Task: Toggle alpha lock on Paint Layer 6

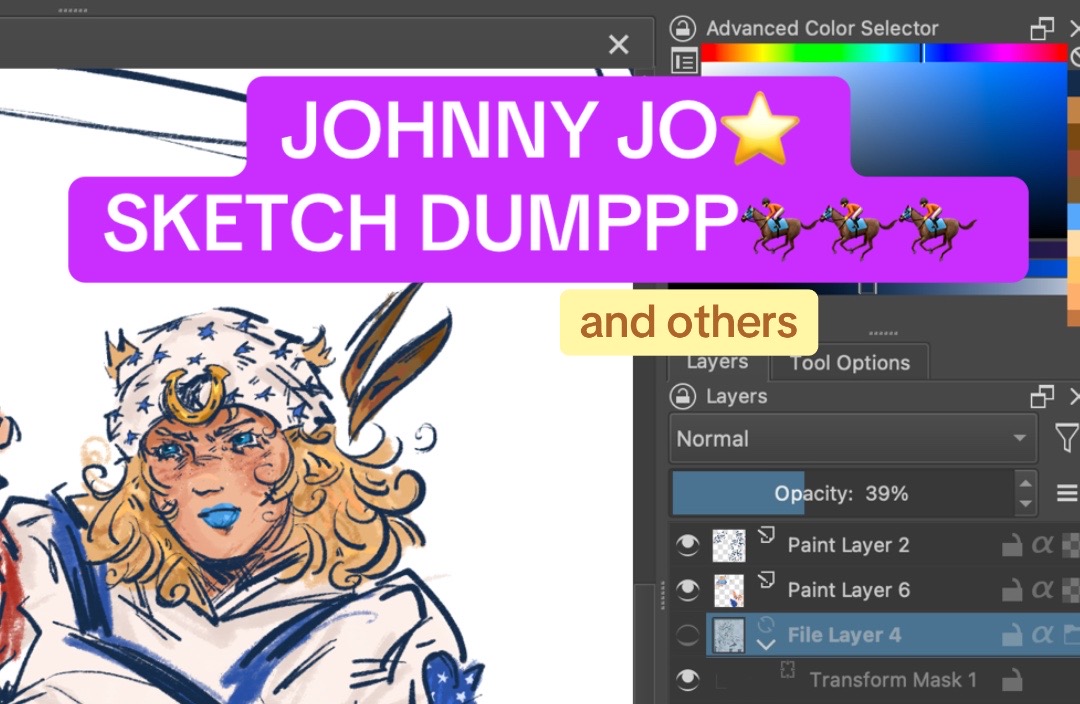Action: pyautogui.click(x=1042, y=590)
